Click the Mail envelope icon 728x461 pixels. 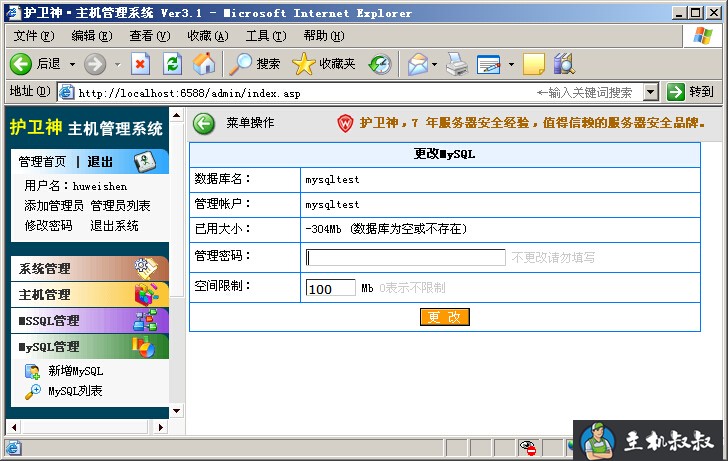tap(418, 64)
